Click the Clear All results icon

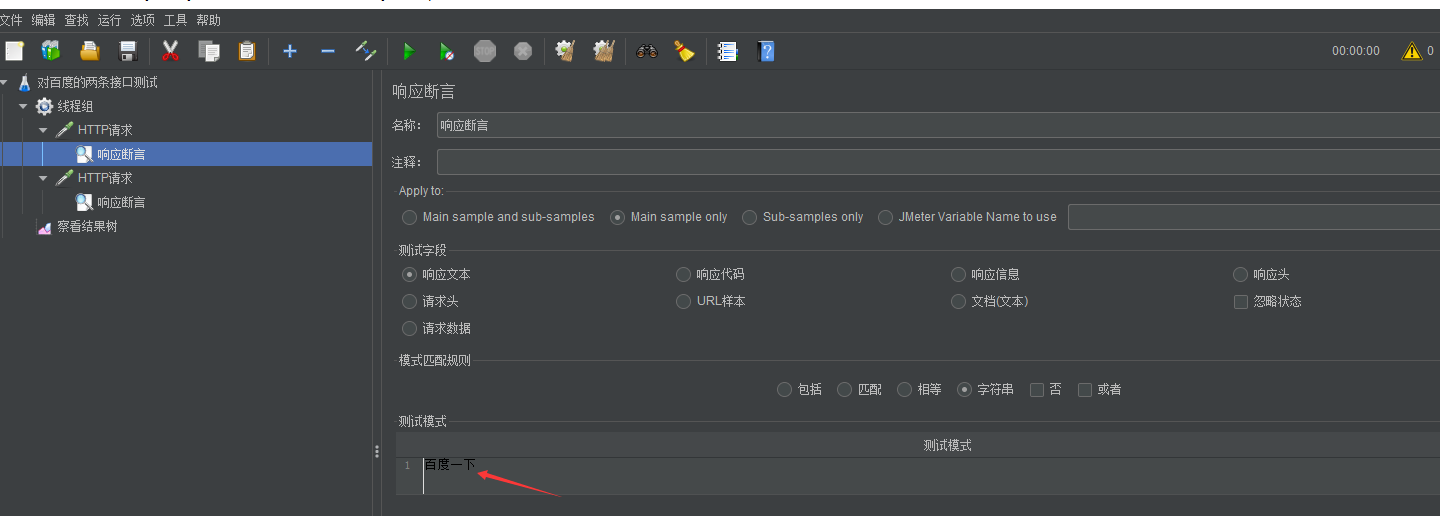click(603, 51)
